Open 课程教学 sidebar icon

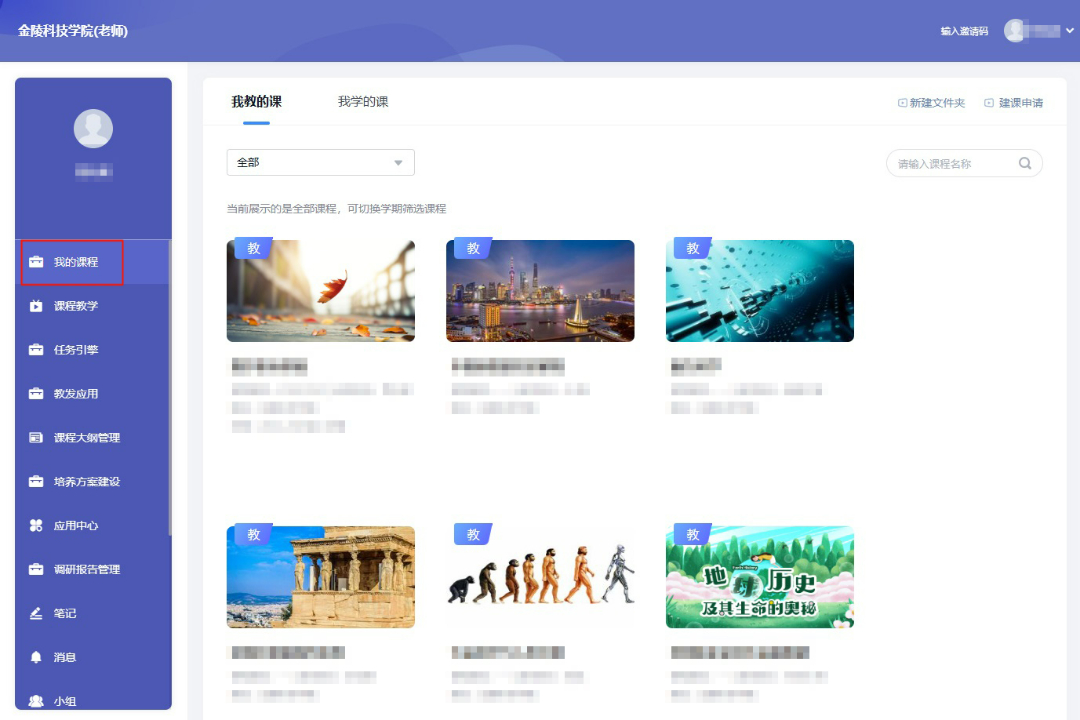click(x=36, y=306)
